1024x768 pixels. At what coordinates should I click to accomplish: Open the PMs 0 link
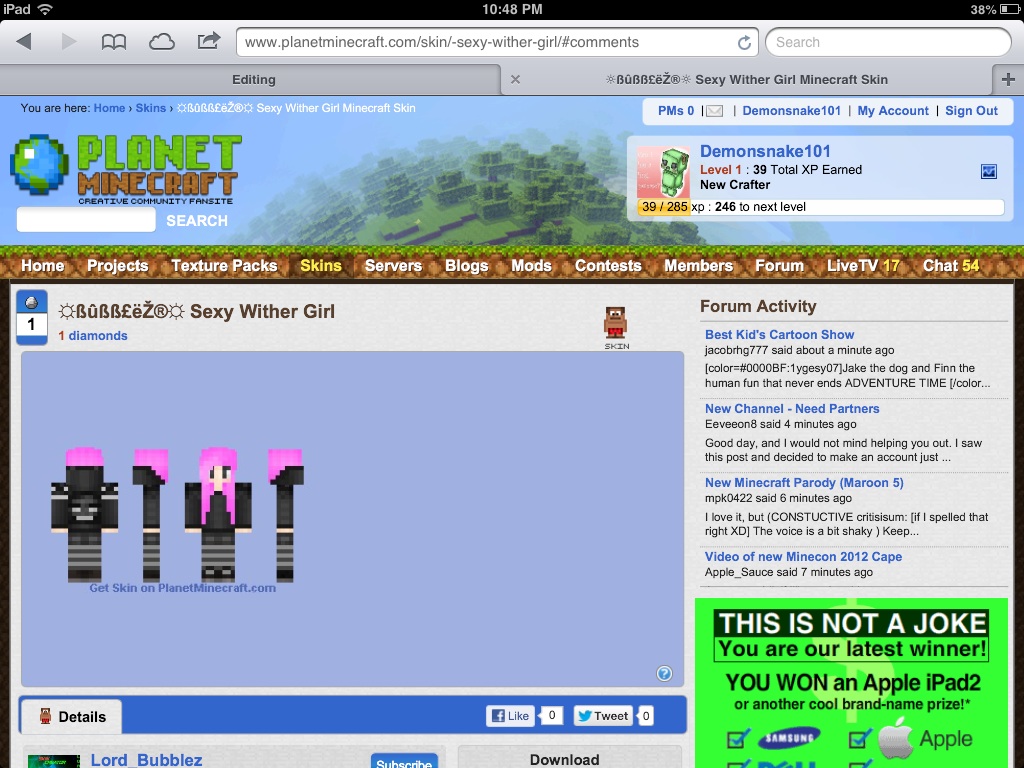[675, 111]
